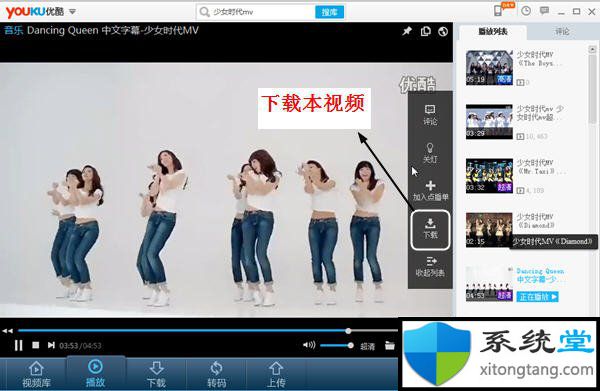Click the scrollbar up arrow in playlist
Image resolution: width=600 pixels, height=391 pixels.
592,49
